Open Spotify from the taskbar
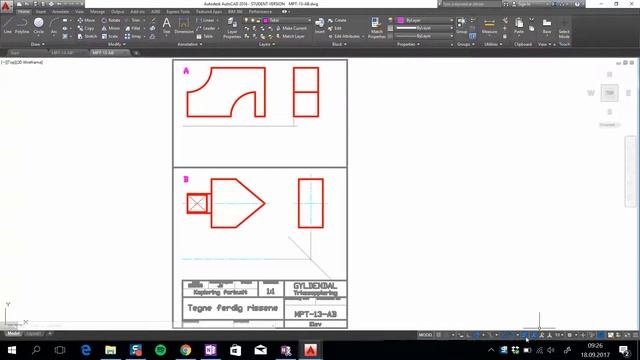 (x=161, y=350)
